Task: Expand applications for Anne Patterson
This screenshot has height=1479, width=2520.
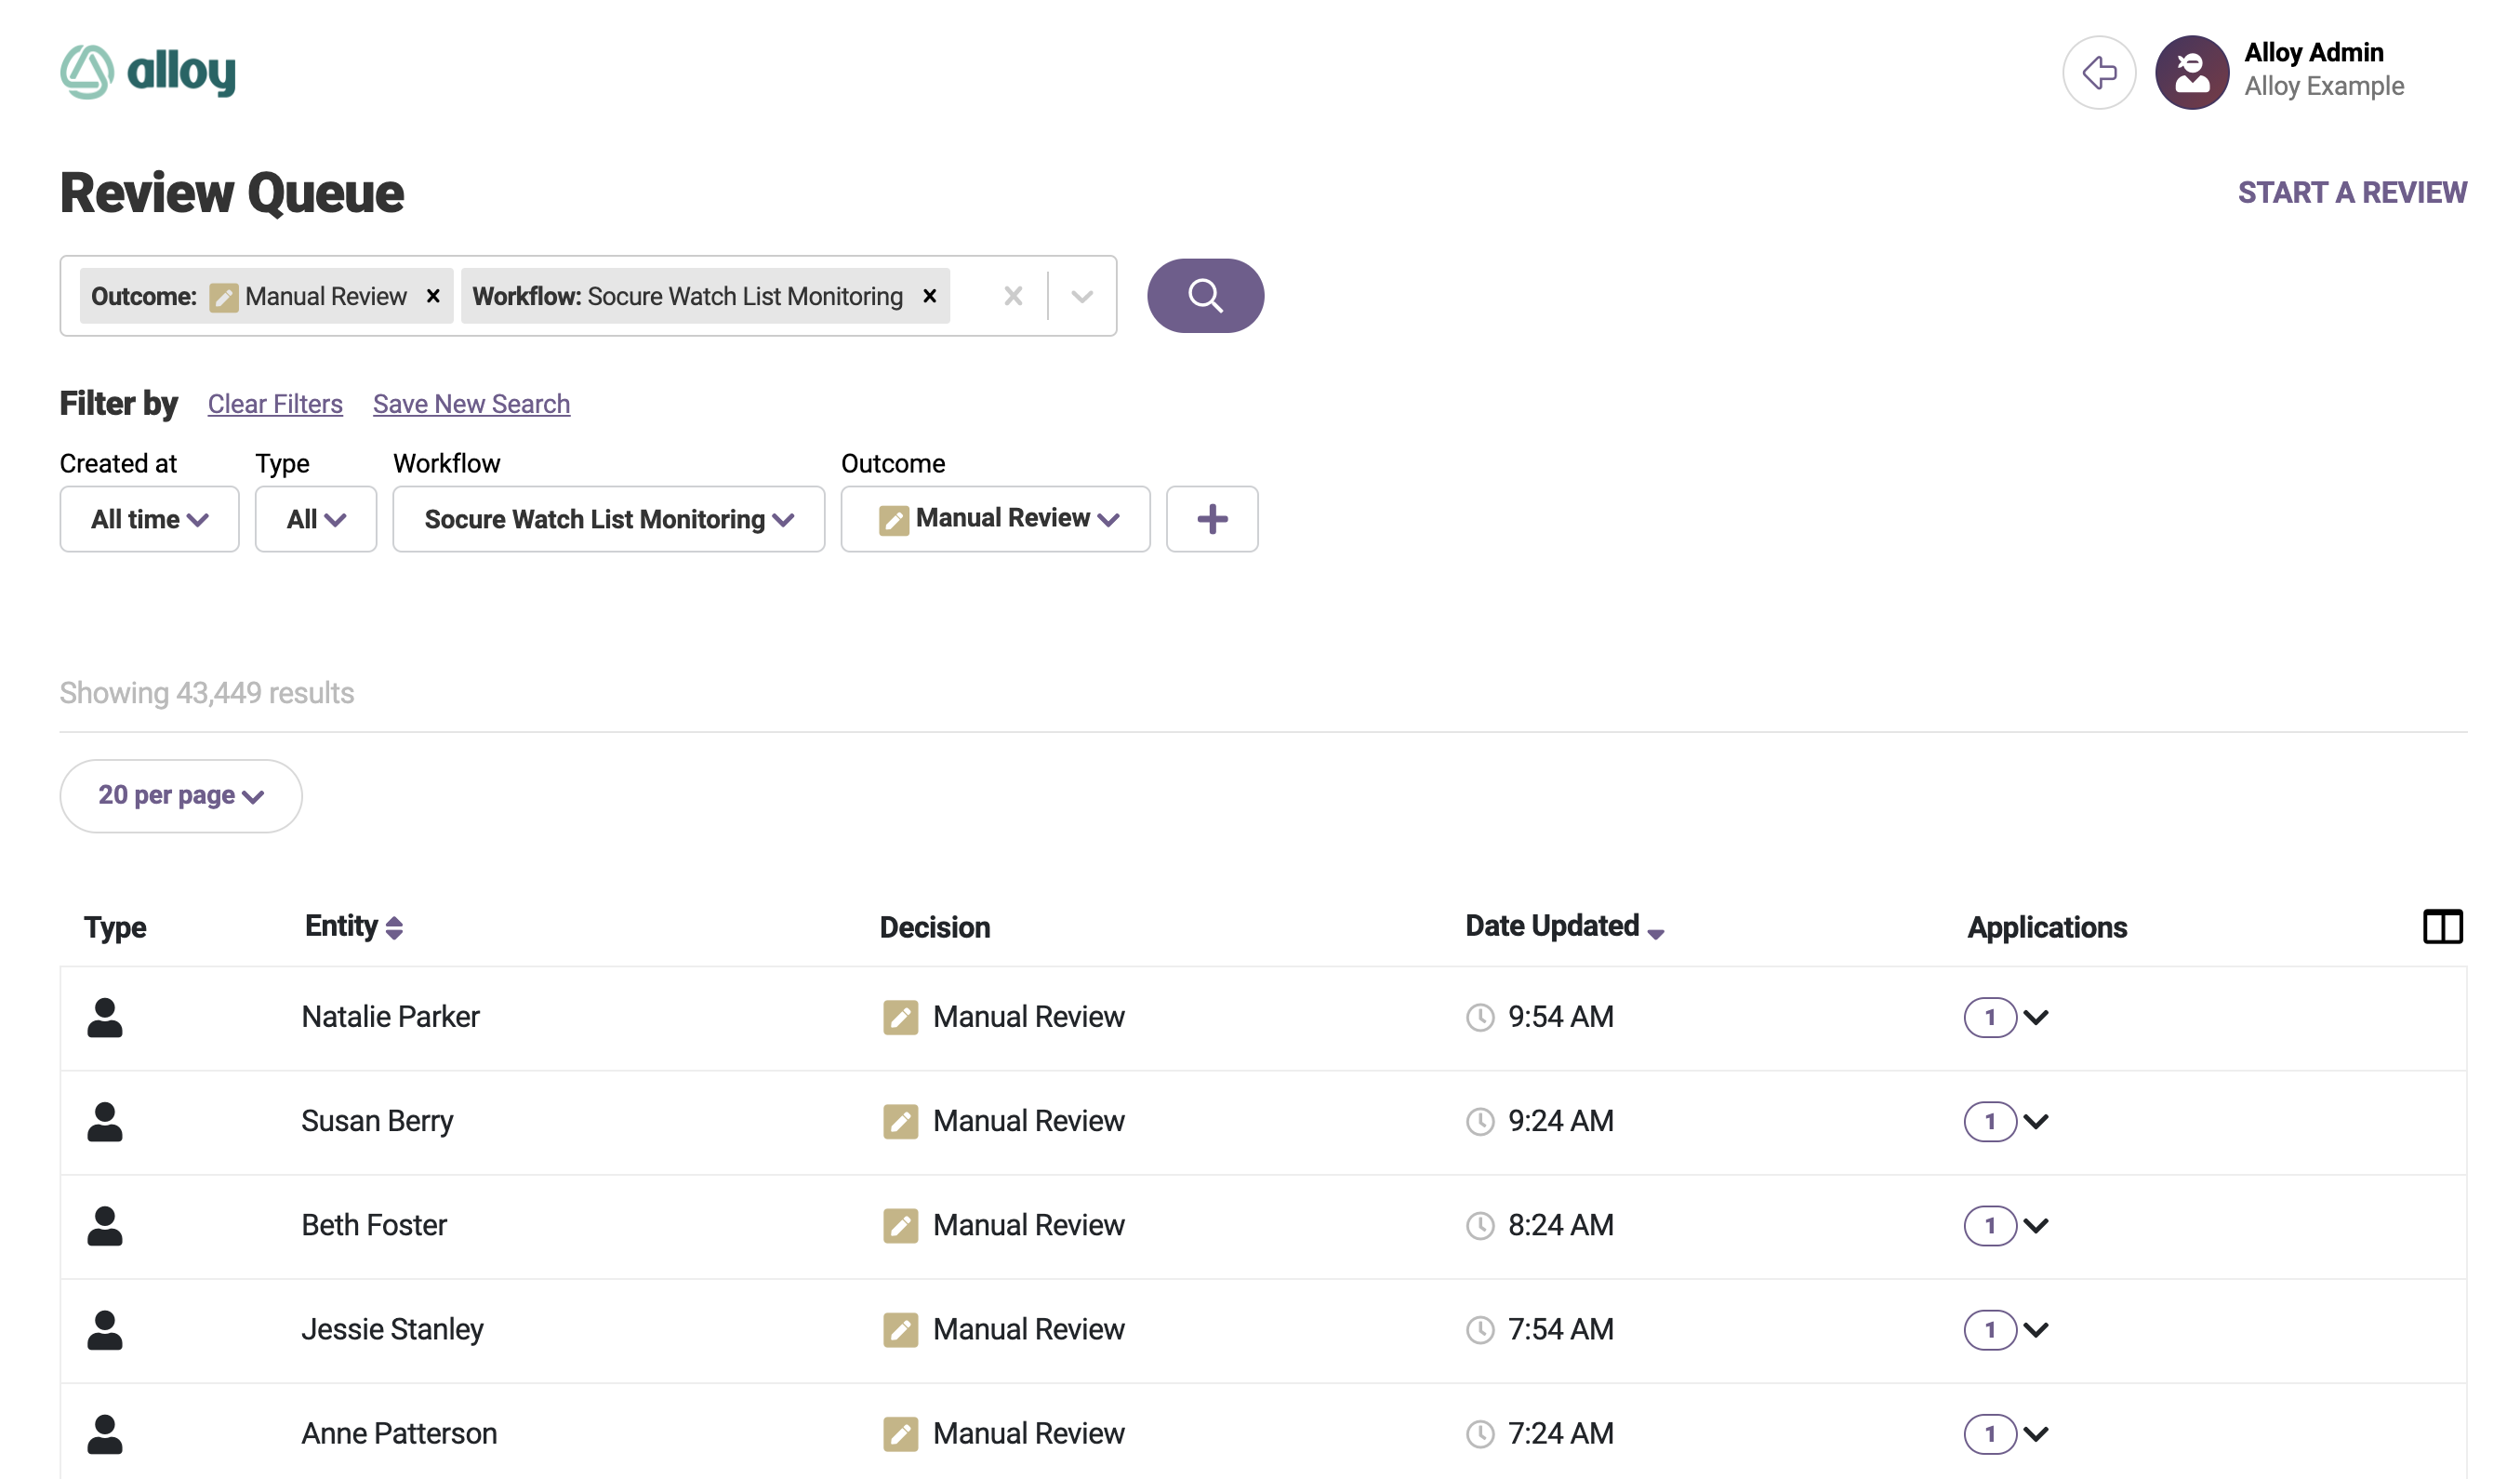Action: 2036,1434
